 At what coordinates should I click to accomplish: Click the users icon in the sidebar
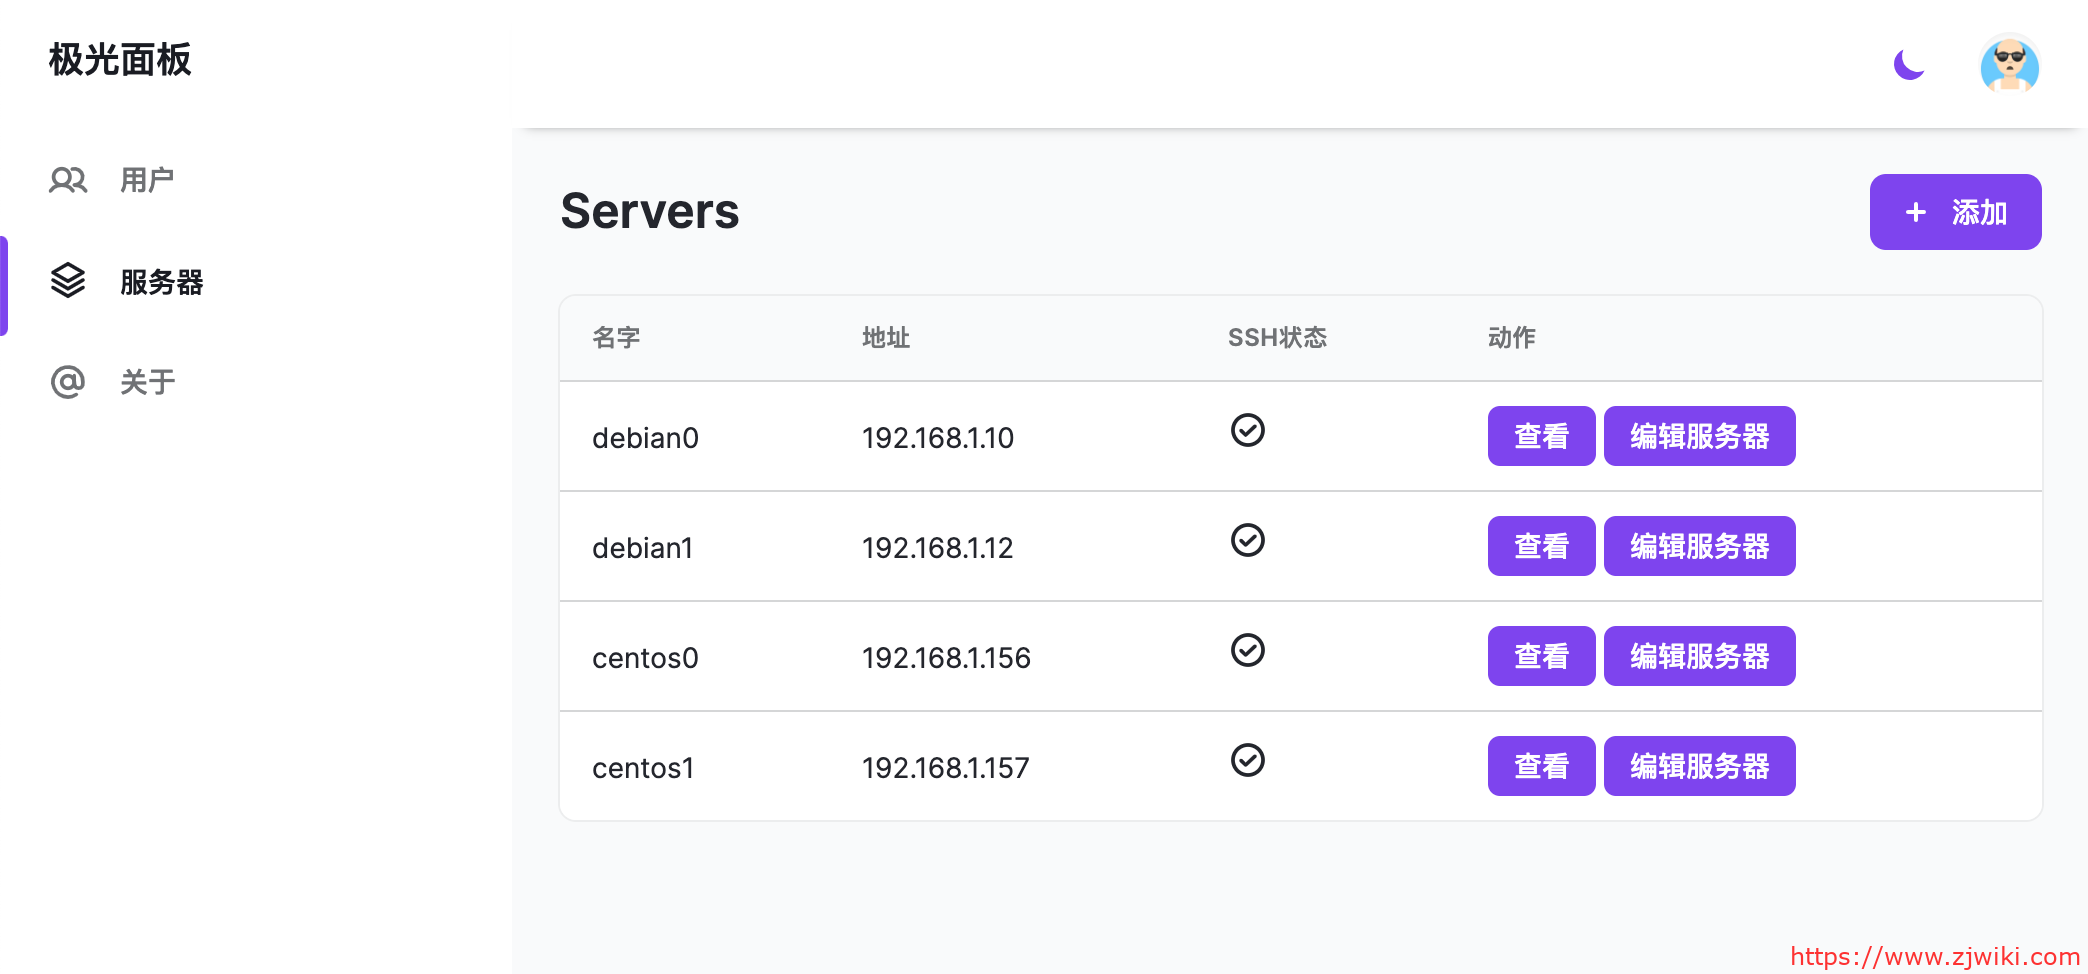point(68,180)
